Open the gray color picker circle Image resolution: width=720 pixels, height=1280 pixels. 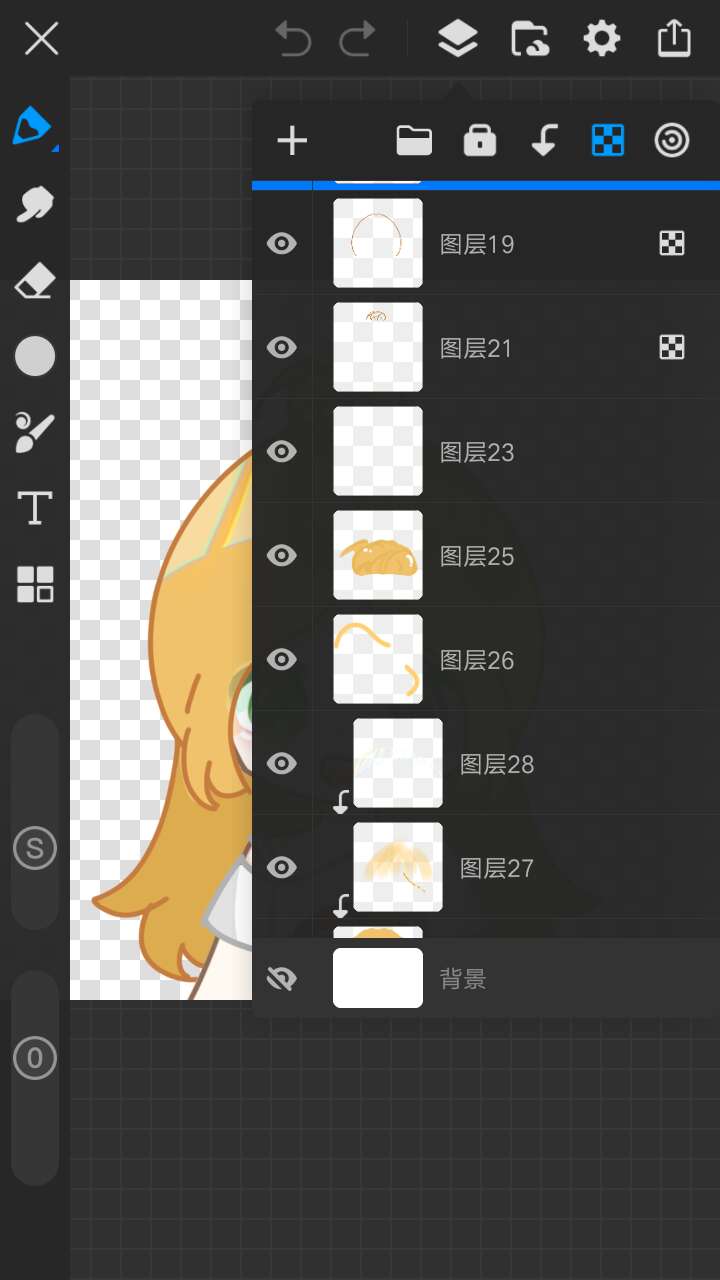[35, 356]
